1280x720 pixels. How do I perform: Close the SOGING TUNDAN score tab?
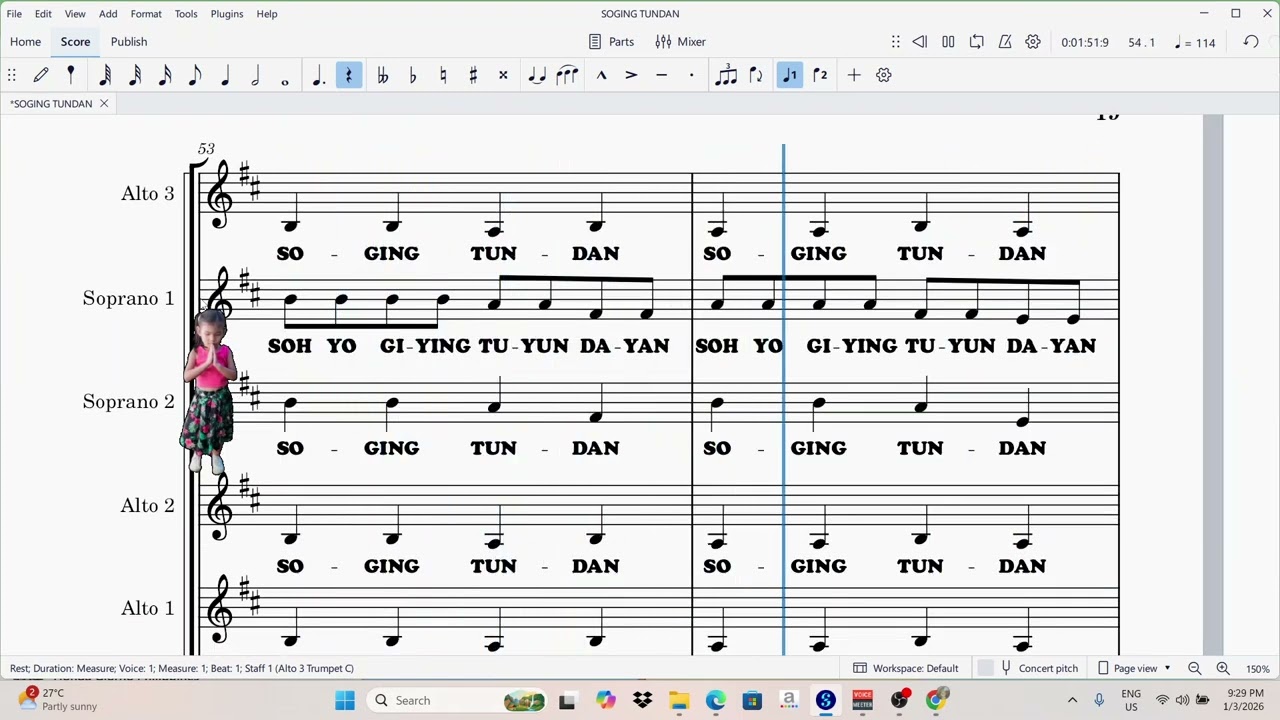click(104, 104)
